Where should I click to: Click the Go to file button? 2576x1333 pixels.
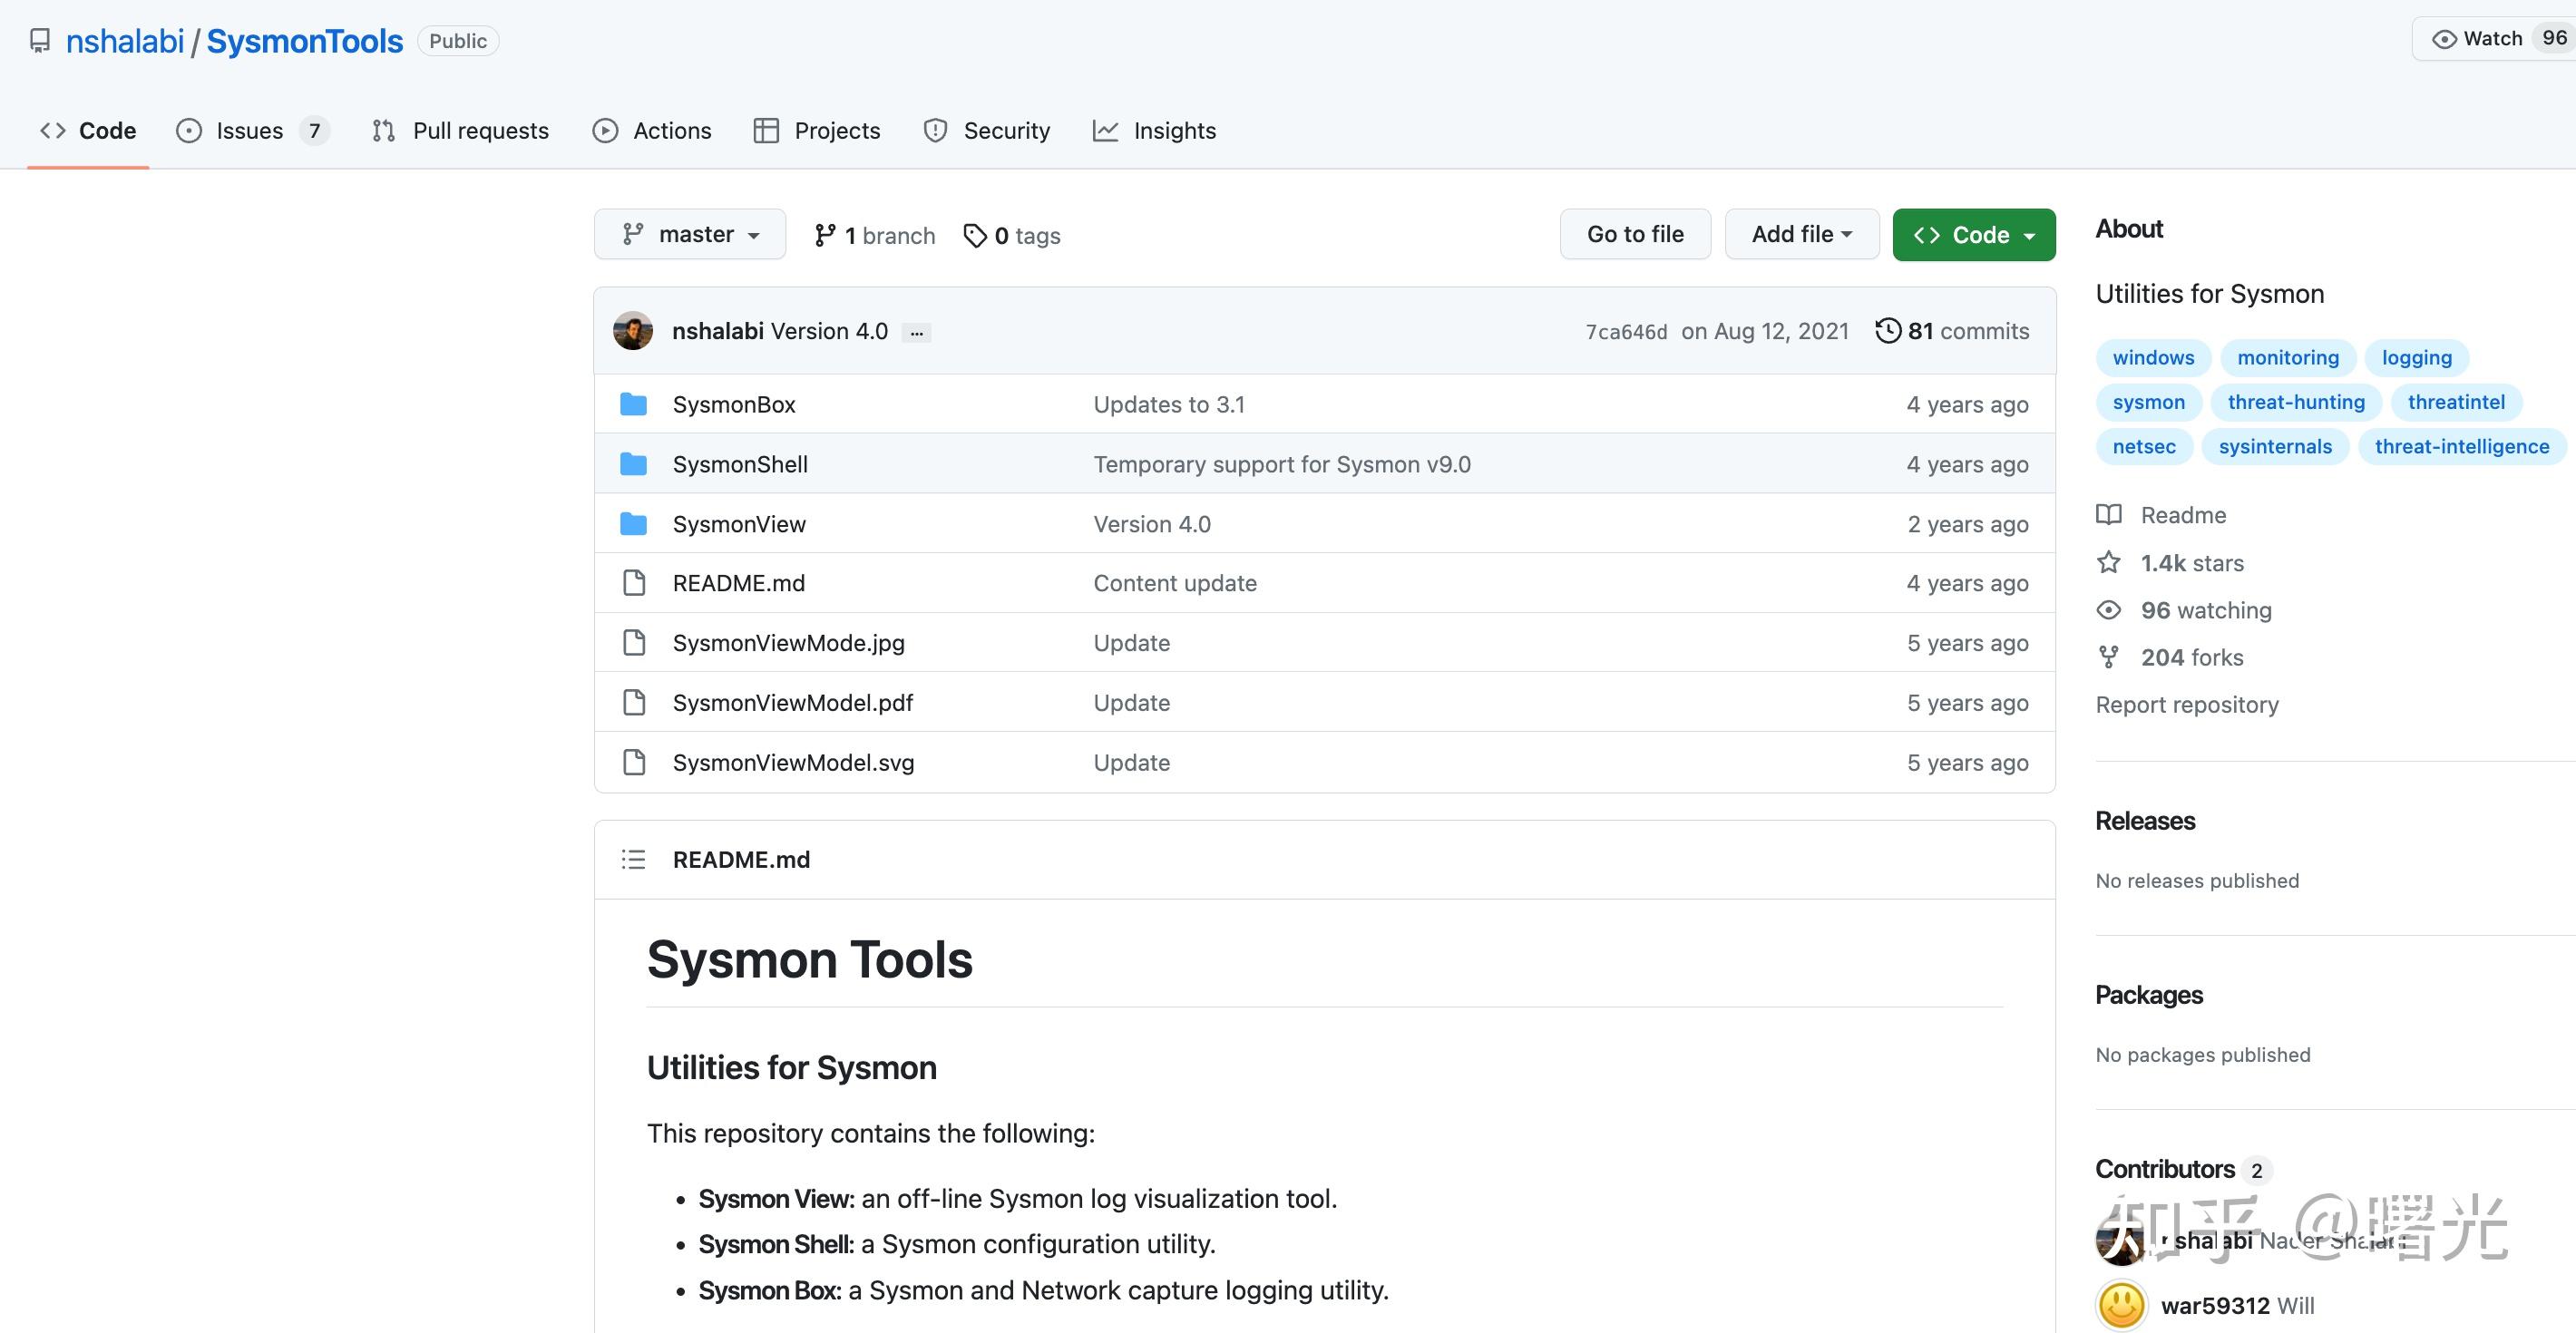(x=1635, y=234)
